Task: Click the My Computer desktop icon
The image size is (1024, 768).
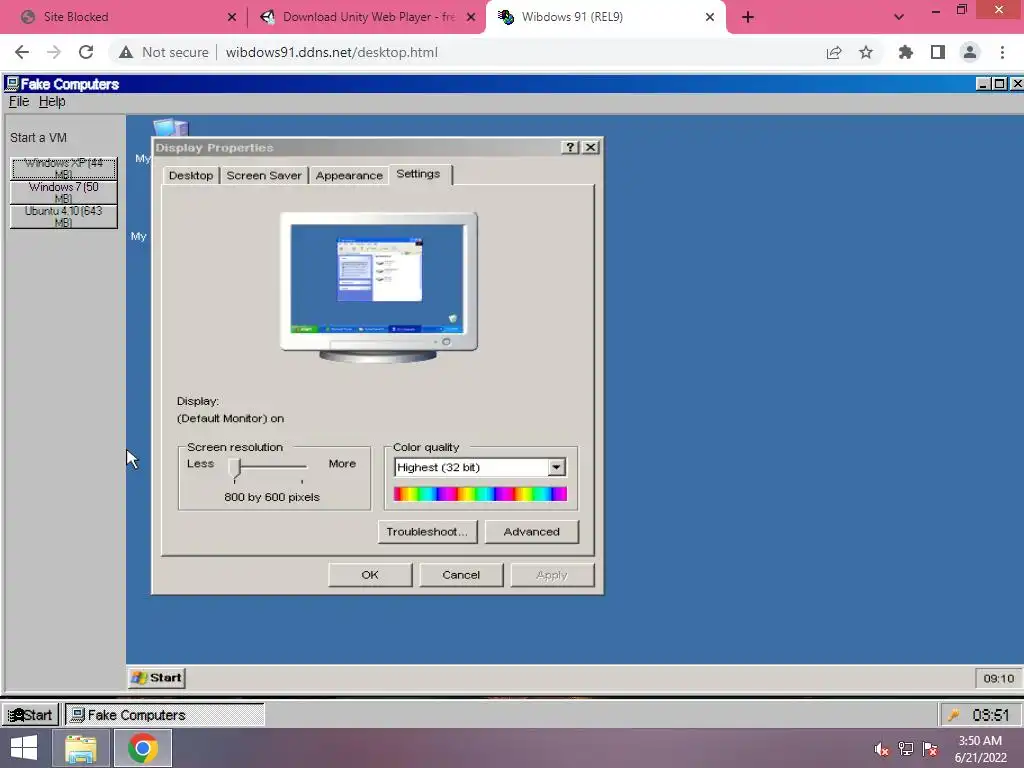Action: tap(170, 128)
